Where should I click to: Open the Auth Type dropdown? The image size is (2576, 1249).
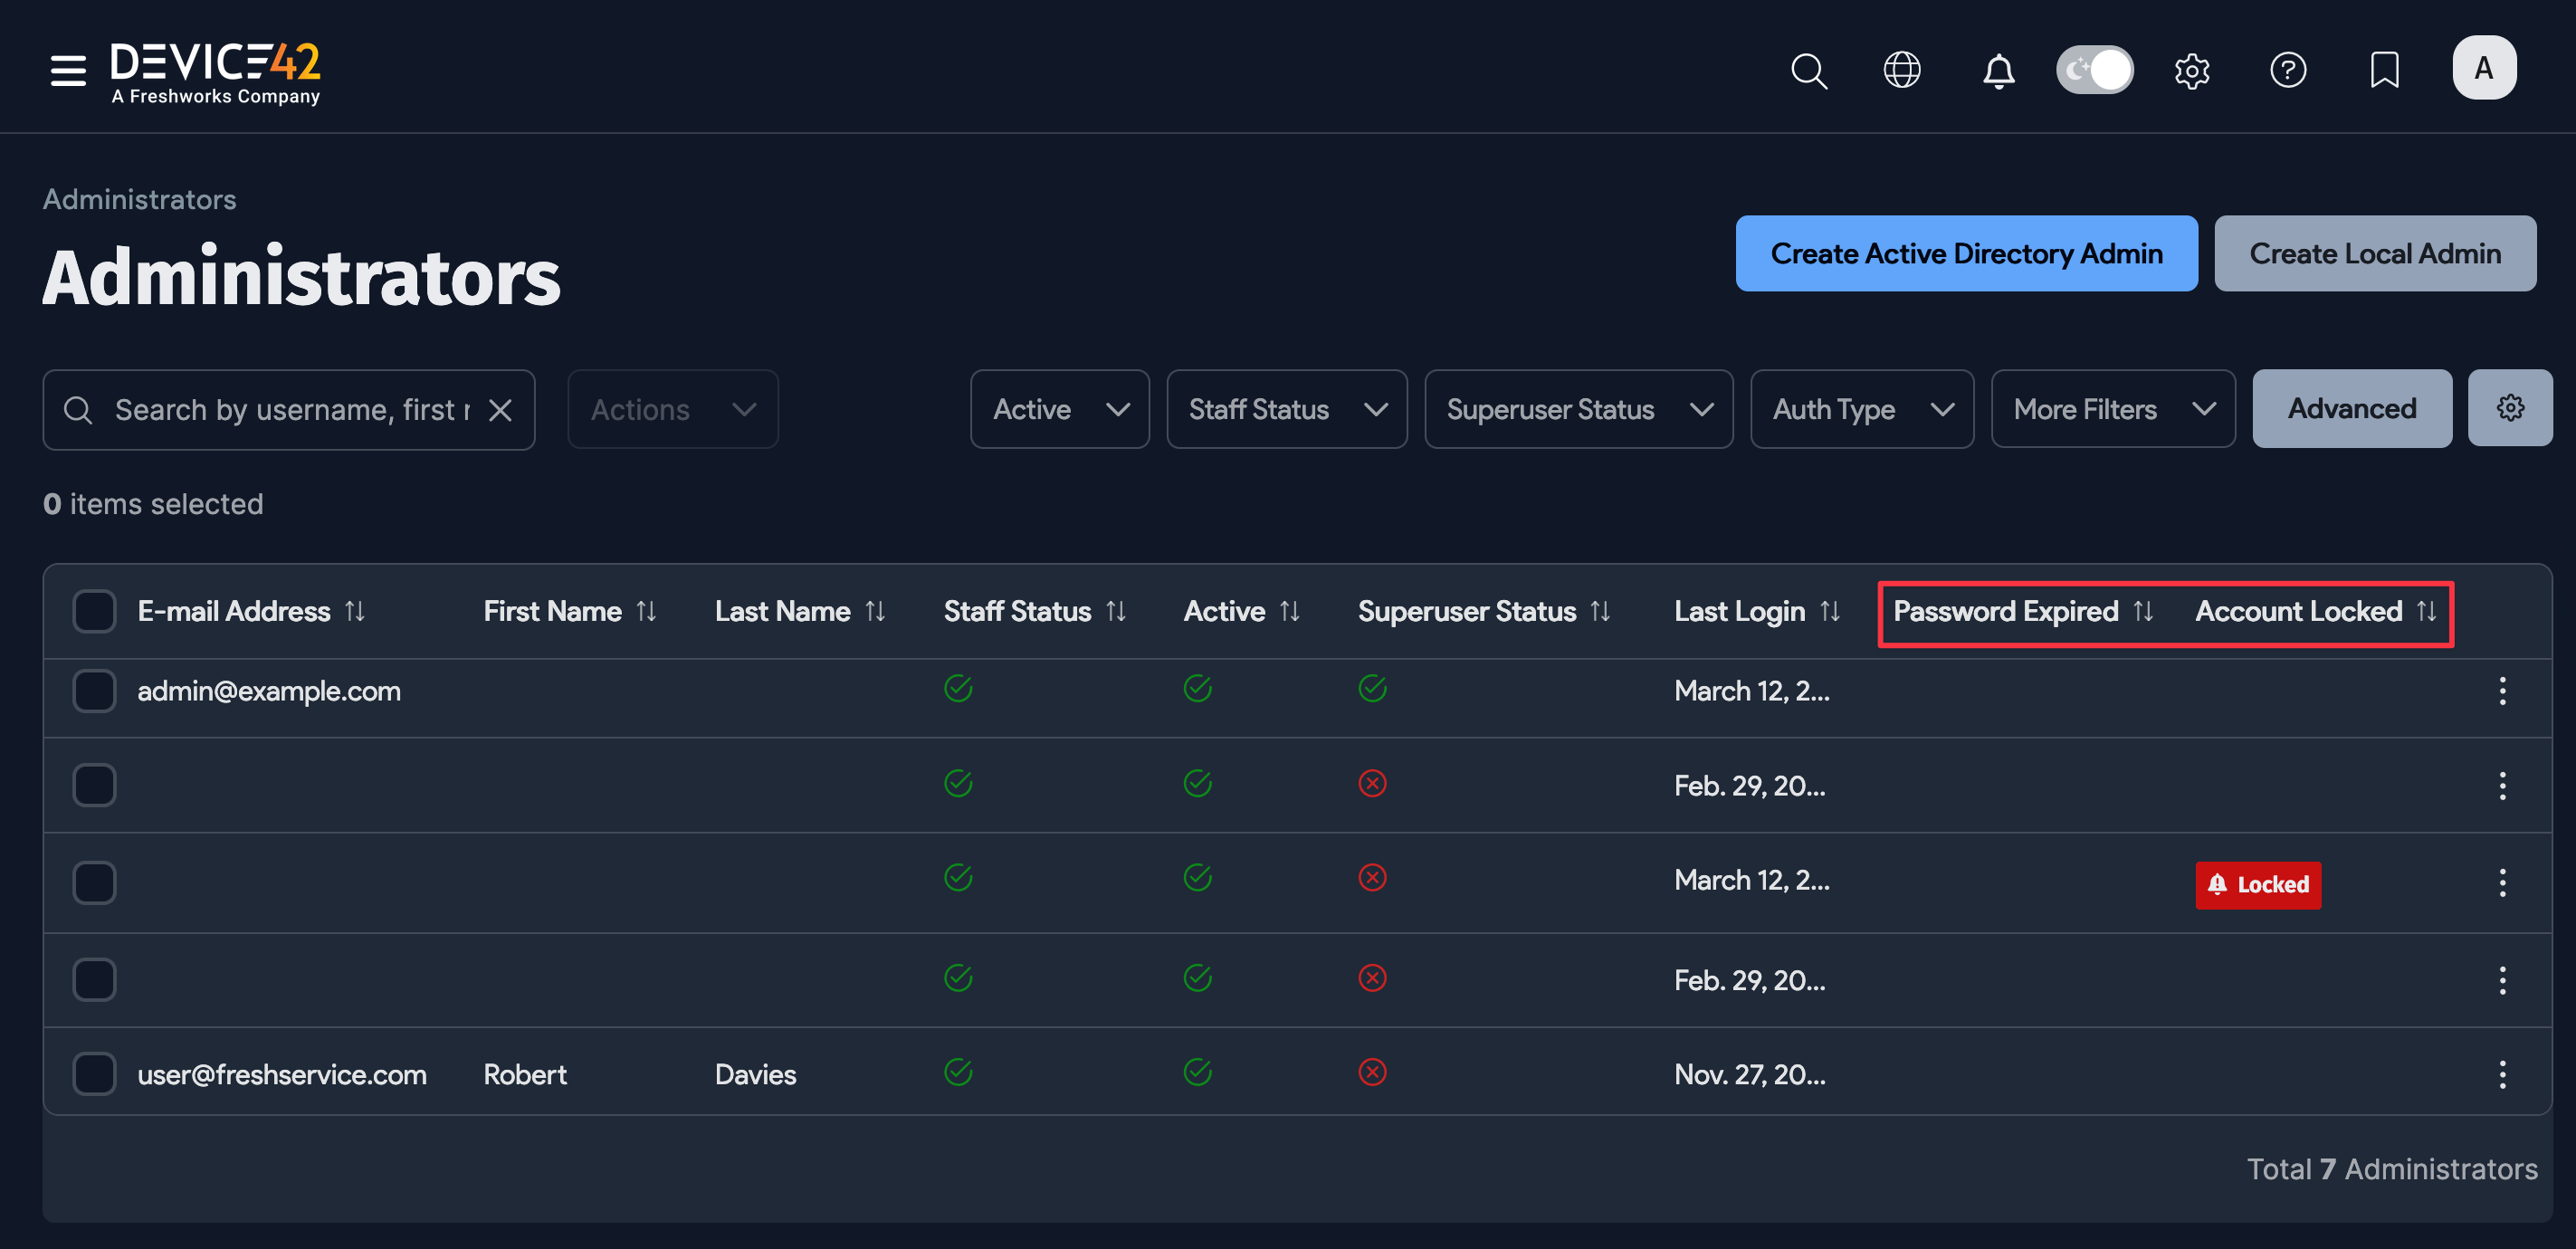pos(1861,409)
